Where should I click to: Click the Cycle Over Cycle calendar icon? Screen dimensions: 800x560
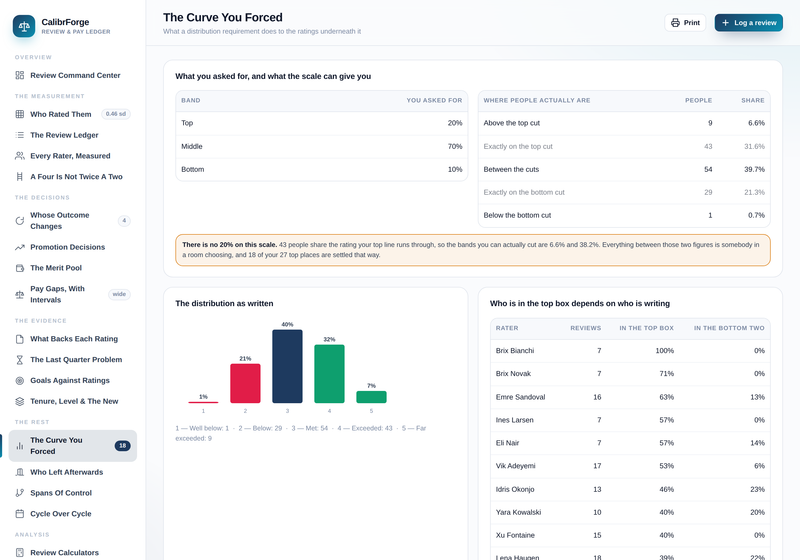point(19,514)
